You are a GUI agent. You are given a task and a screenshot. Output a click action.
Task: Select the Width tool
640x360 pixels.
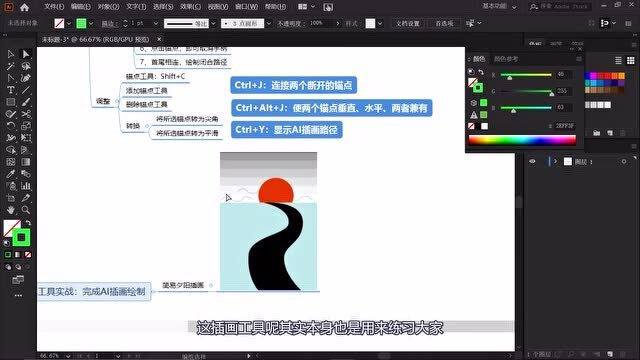(11, 138)
